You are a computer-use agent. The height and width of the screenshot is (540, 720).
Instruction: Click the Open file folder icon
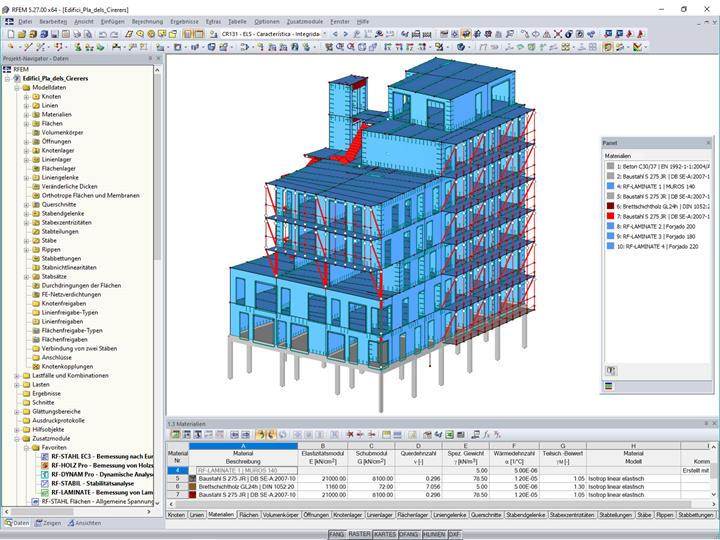pos(22,34)
